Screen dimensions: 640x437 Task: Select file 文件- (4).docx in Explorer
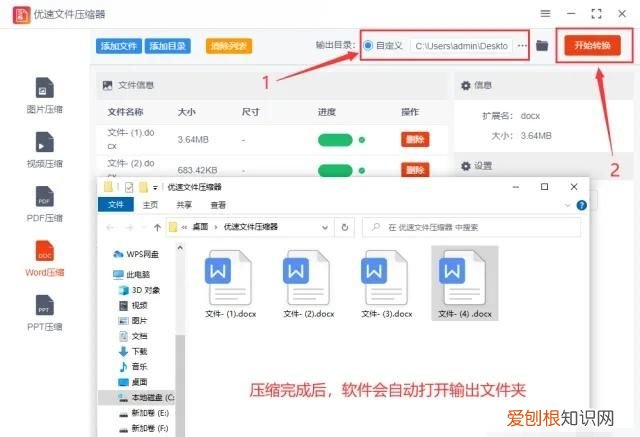[x=464, y=283]
